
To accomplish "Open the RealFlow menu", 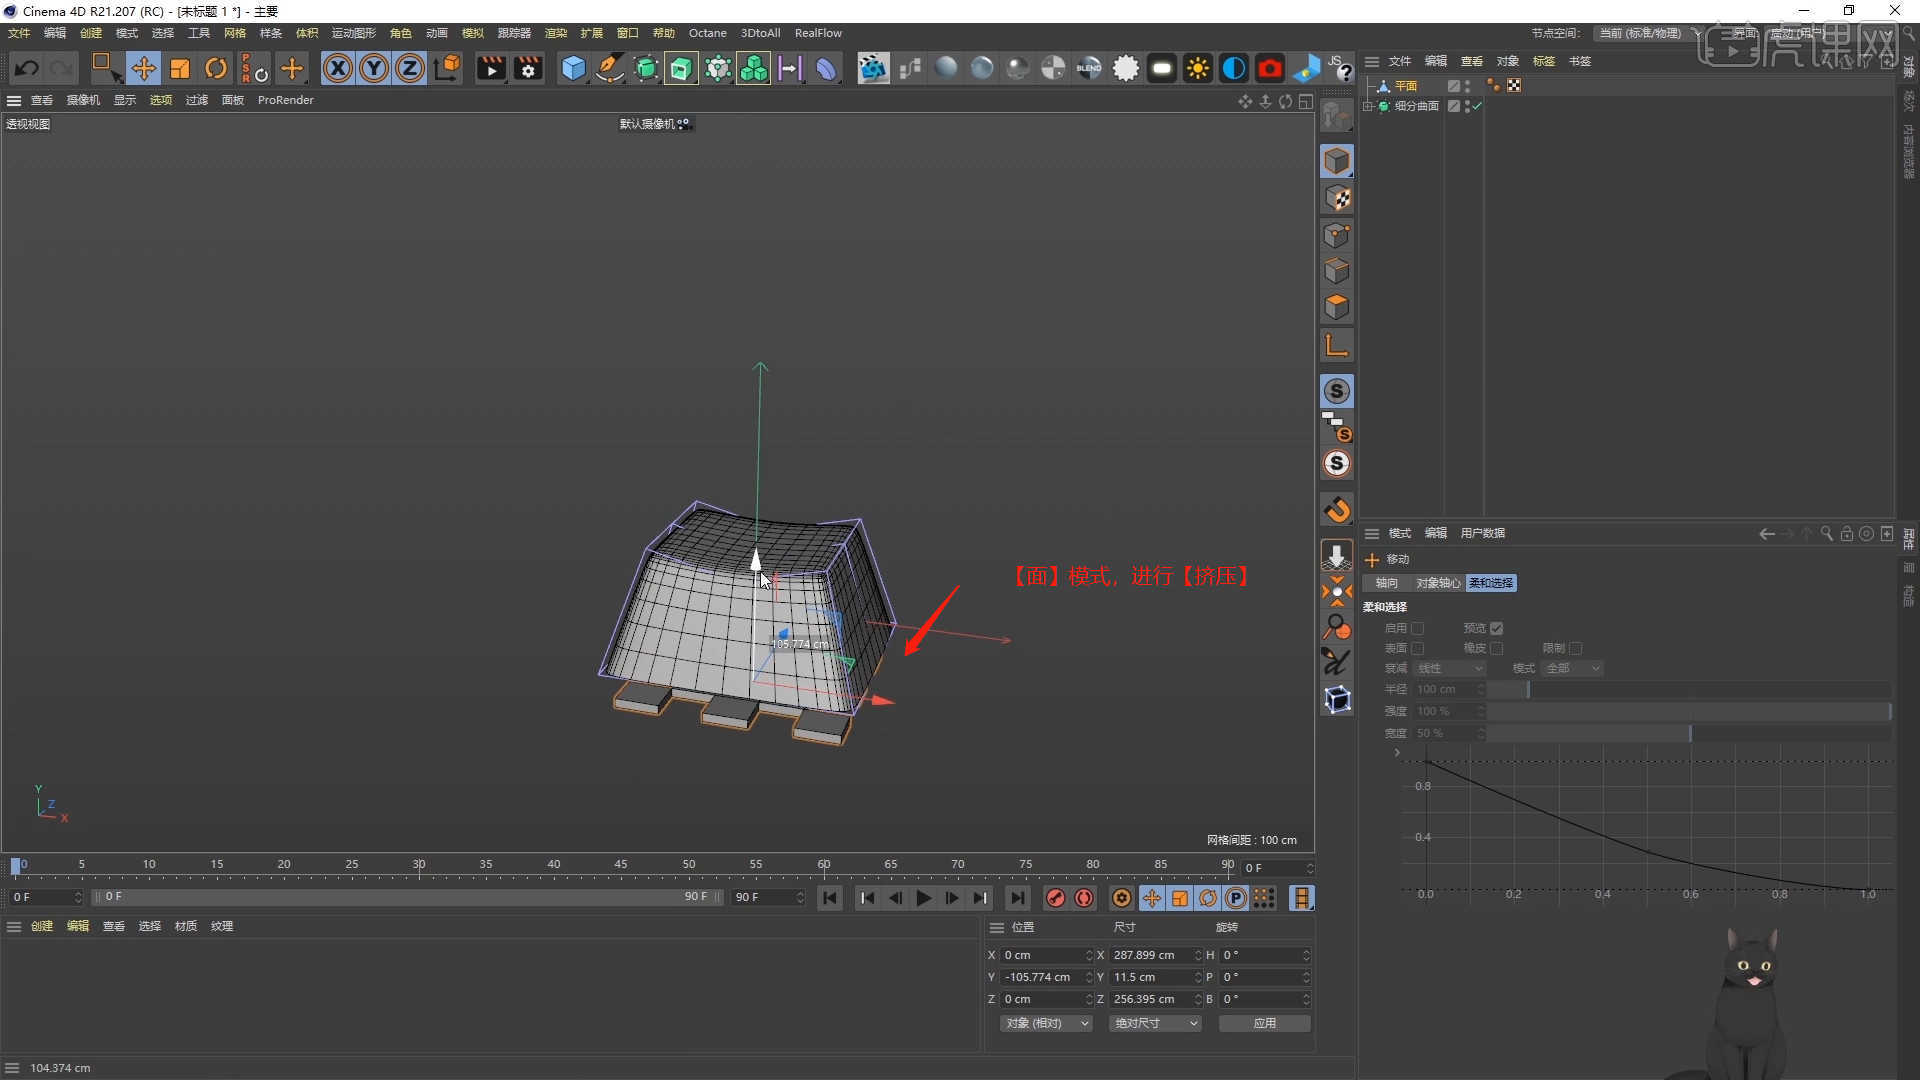I will (818, 33).
